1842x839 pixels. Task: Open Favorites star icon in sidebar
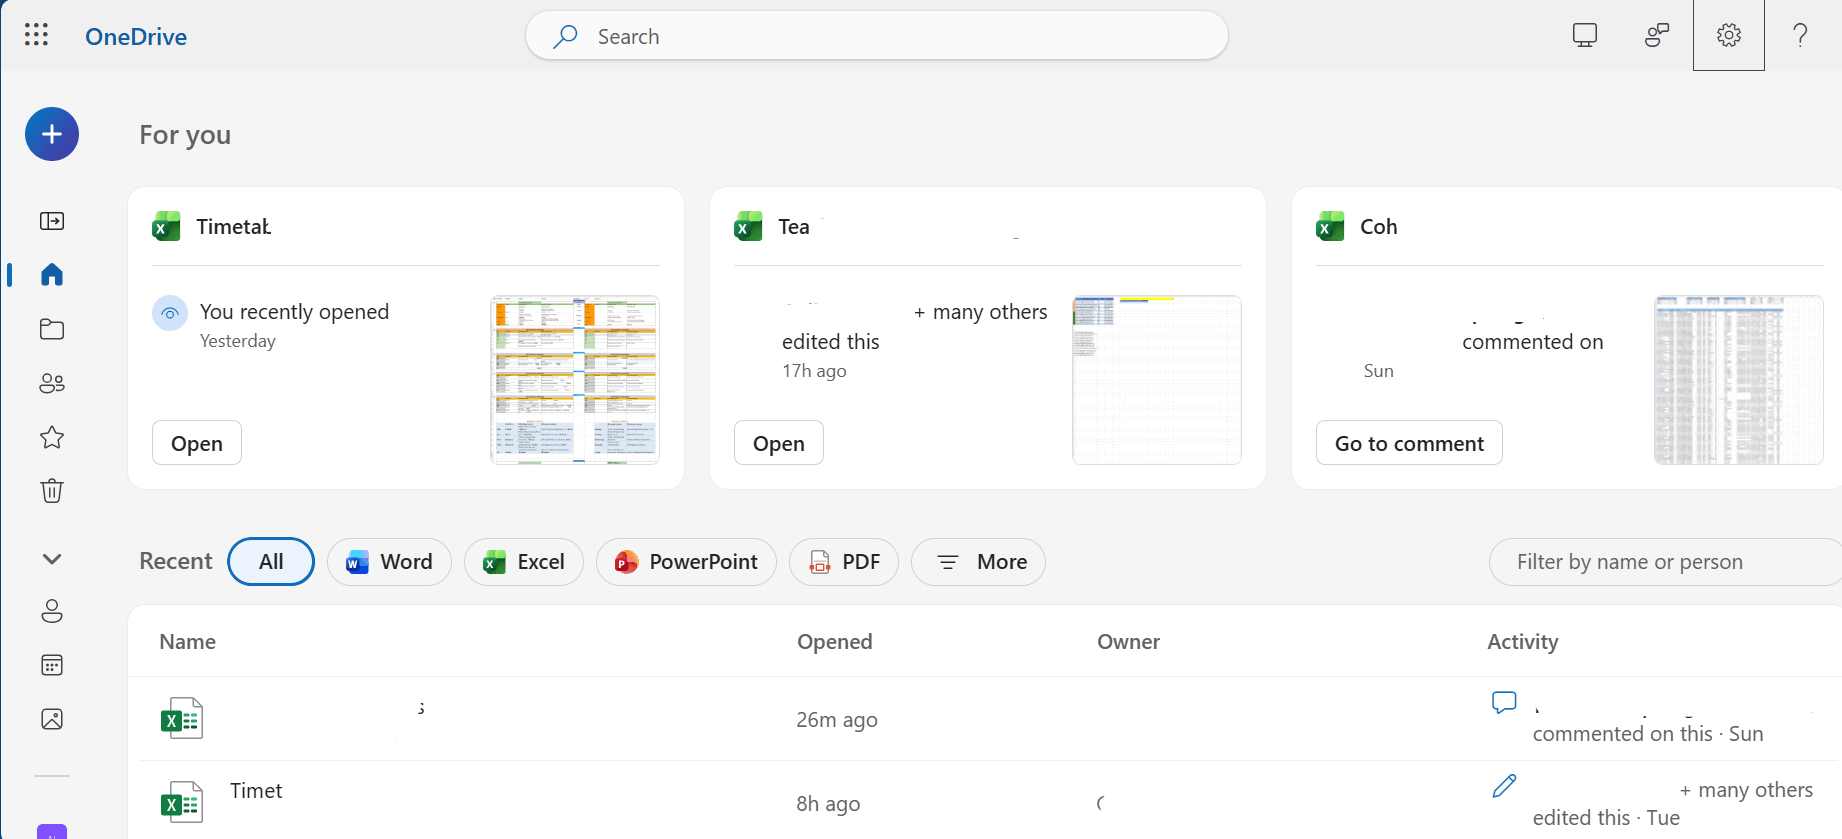52,437
